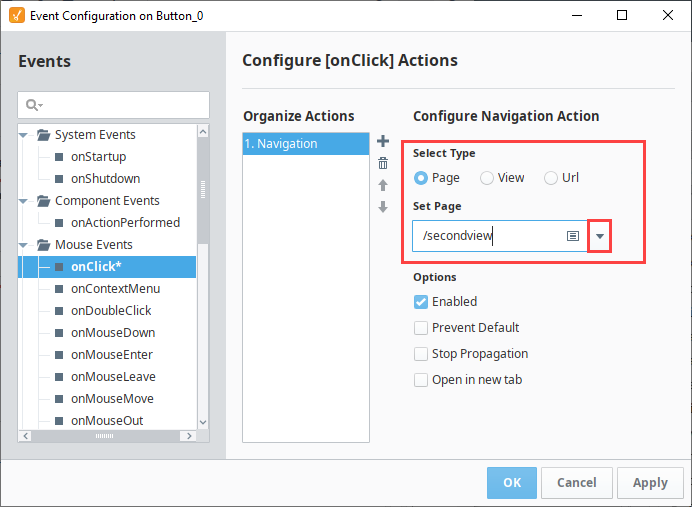Open the binding icon in Set Page field

coord(572,236)
